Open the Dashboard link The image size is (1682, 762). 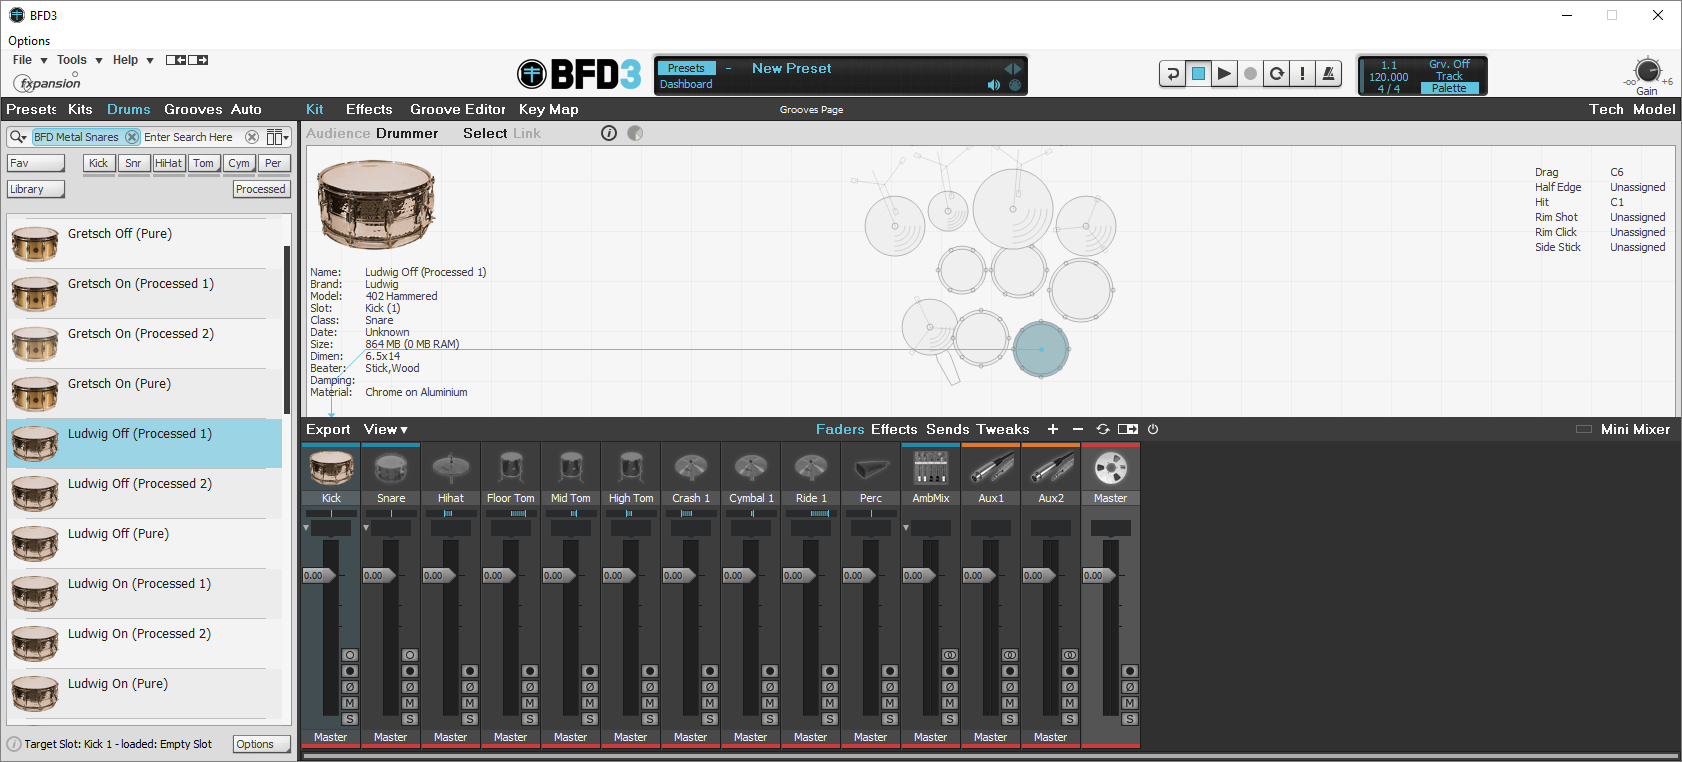click(x=686, y=84)
